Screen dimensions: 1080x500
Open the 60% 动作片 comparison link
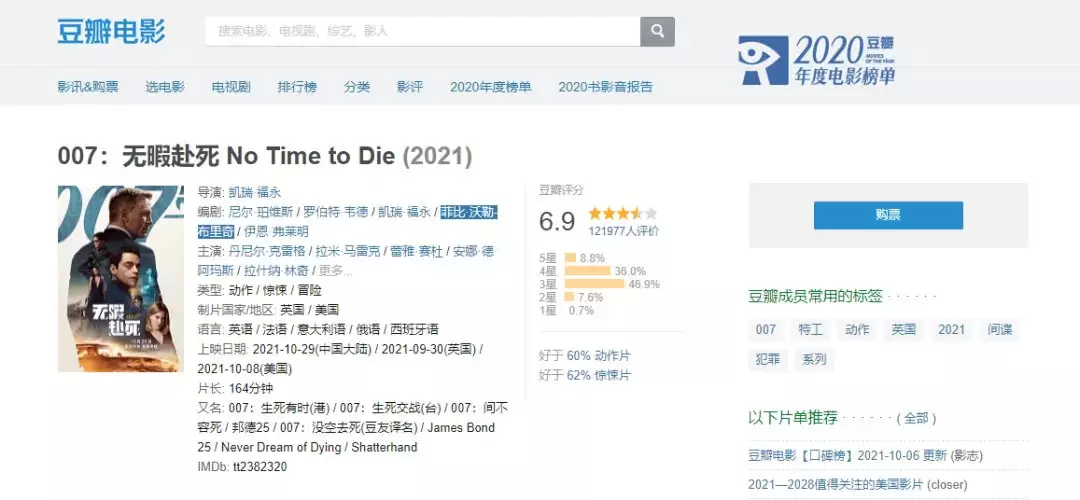click(598, 356)
